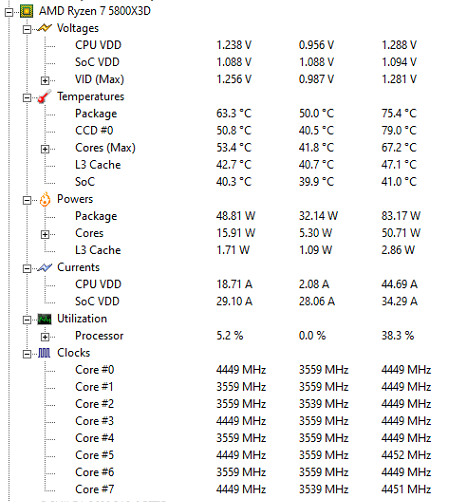This screenshot has width=467, height=502.
Task: Select the Core #2 clock row
Action: pyautogui.click(x=94, y=404)
